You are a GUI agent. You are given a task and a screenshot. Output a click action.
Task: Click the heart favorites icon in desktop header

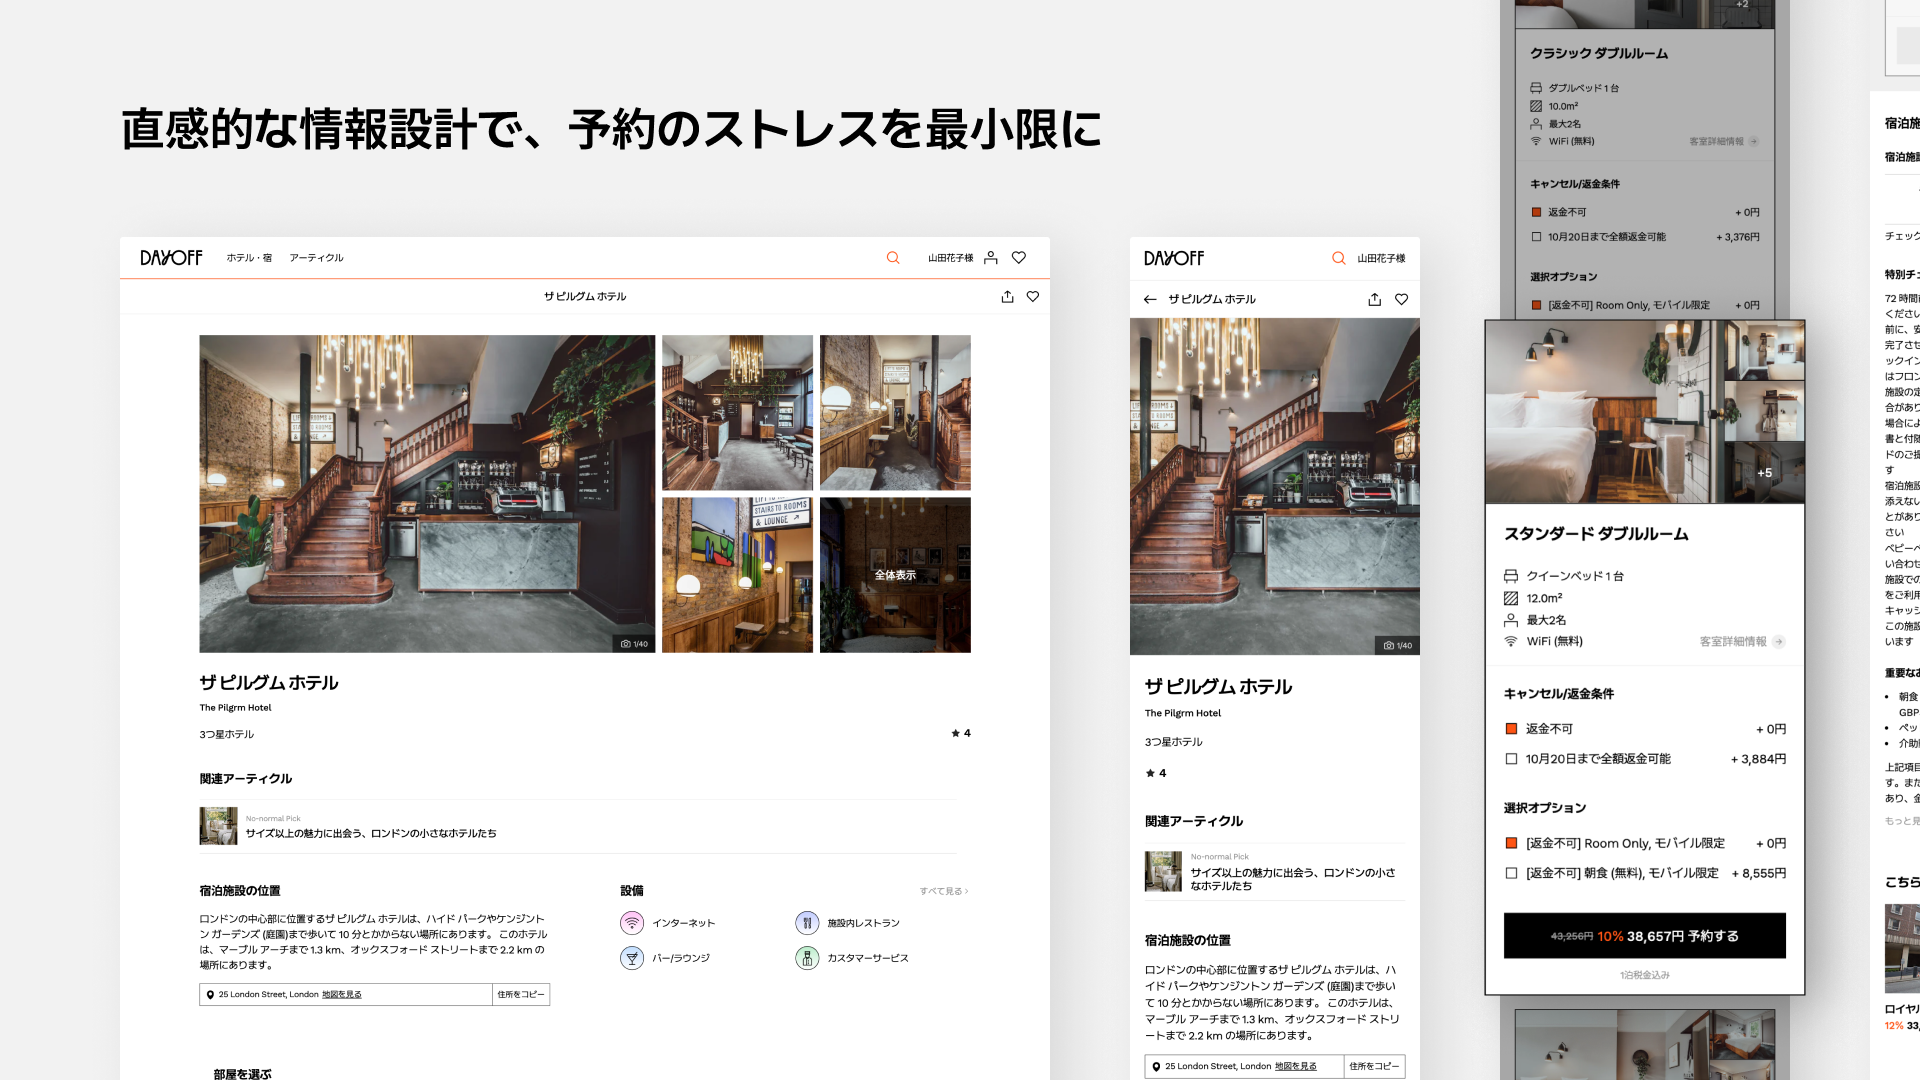[x=1019, y=258]
